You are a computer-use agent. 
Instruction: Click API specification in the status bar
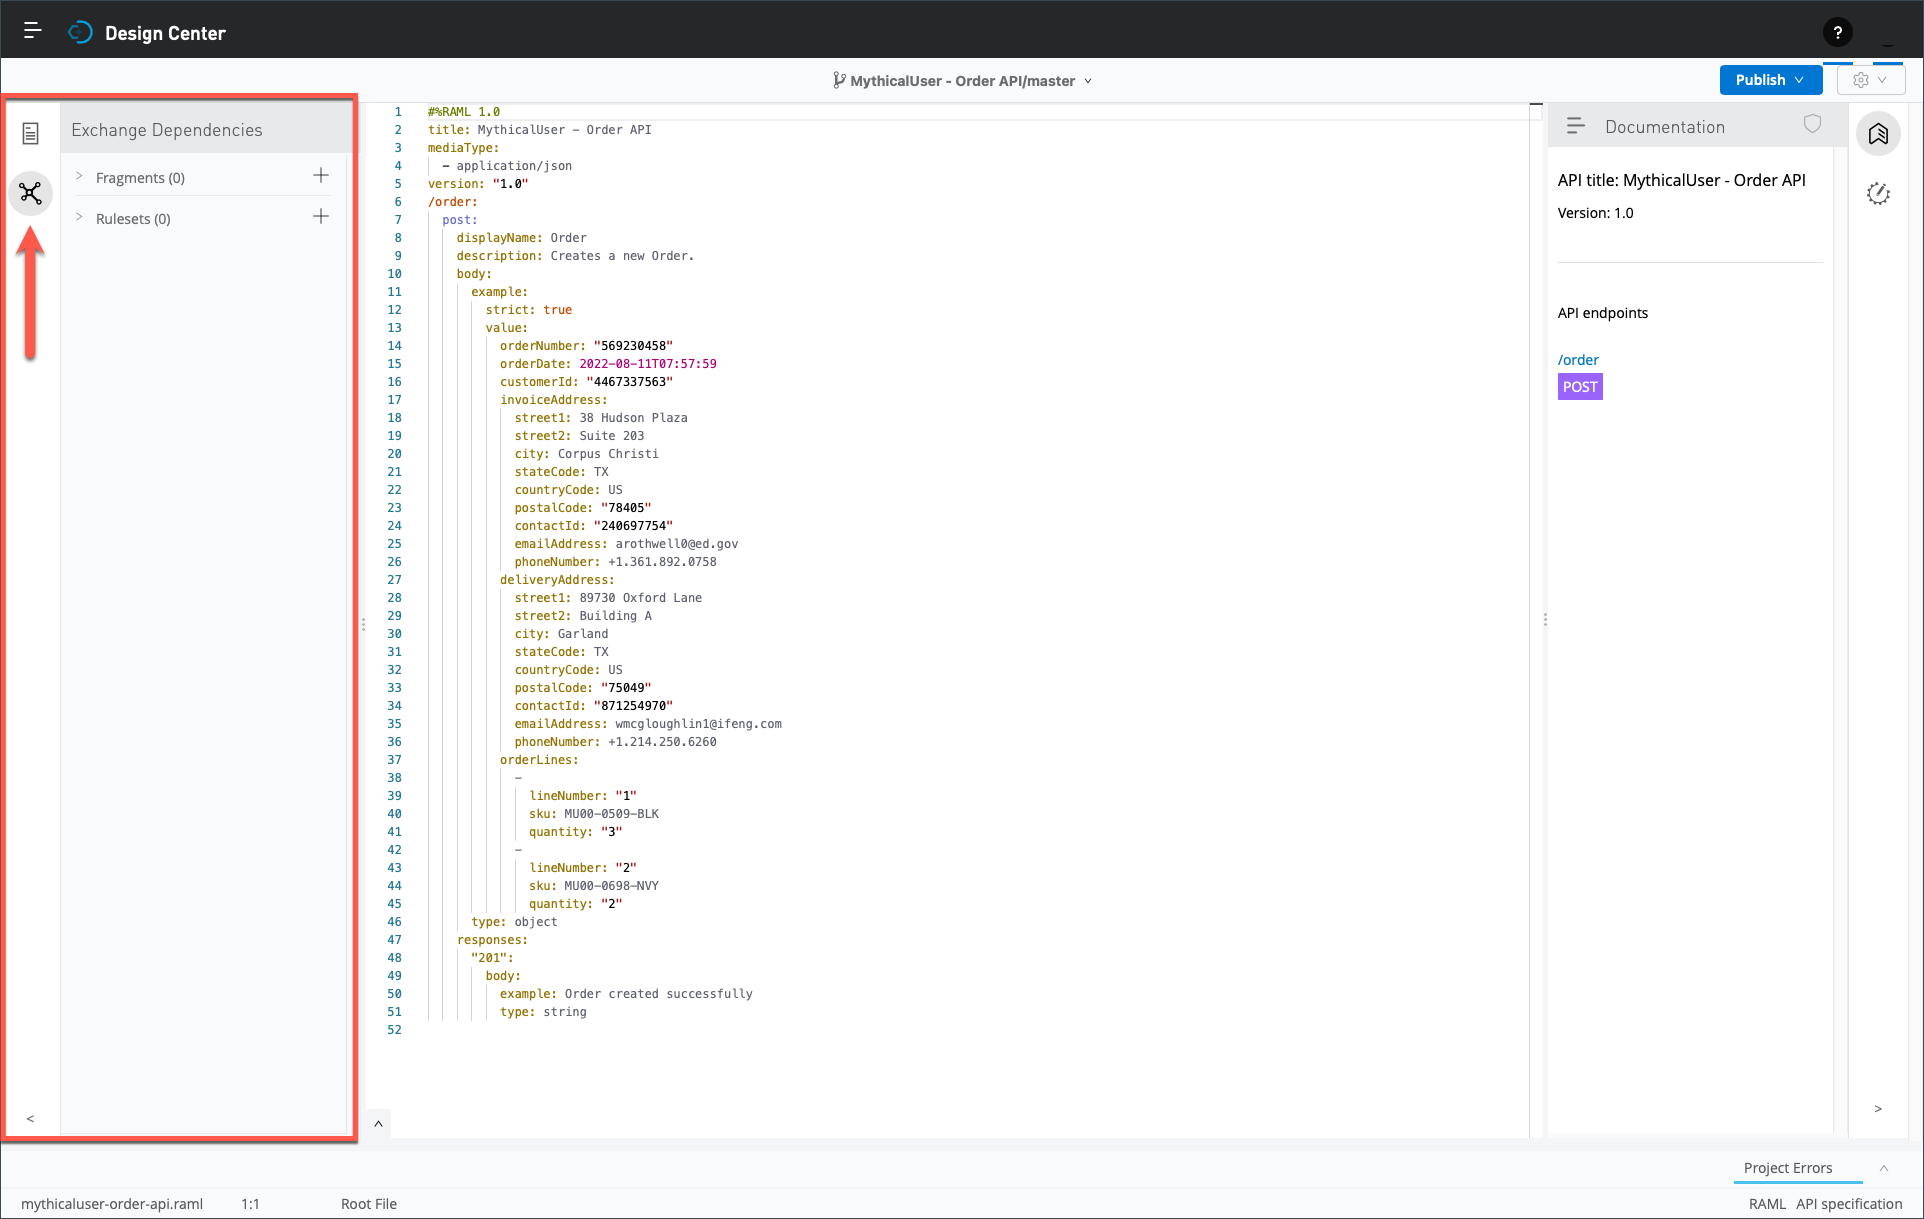click(x=1849, y=1204)
